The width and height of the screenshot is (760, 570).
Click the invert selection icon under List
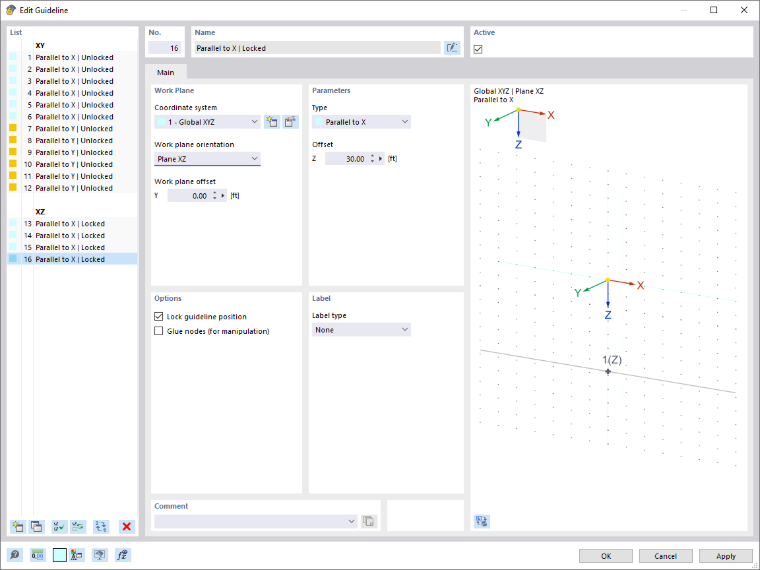(x=78, y=526)
